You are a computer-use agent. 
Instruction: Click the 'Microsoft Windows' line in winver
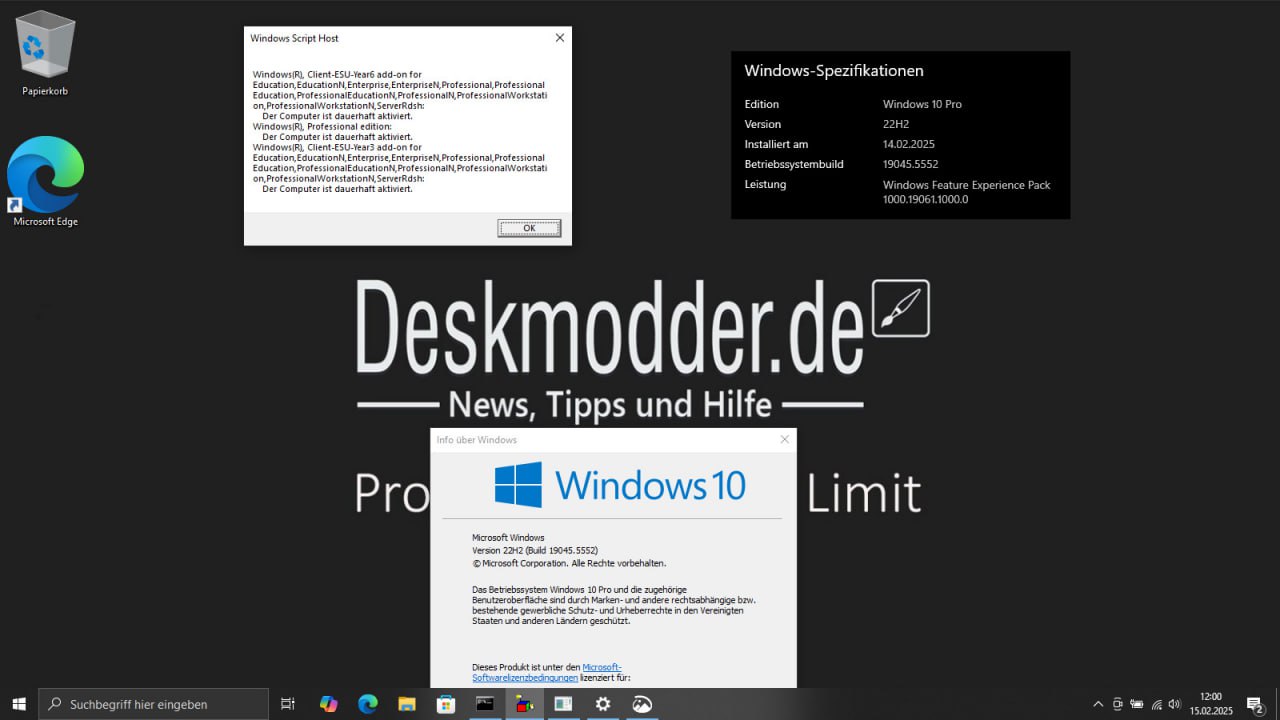coord(508,537)
